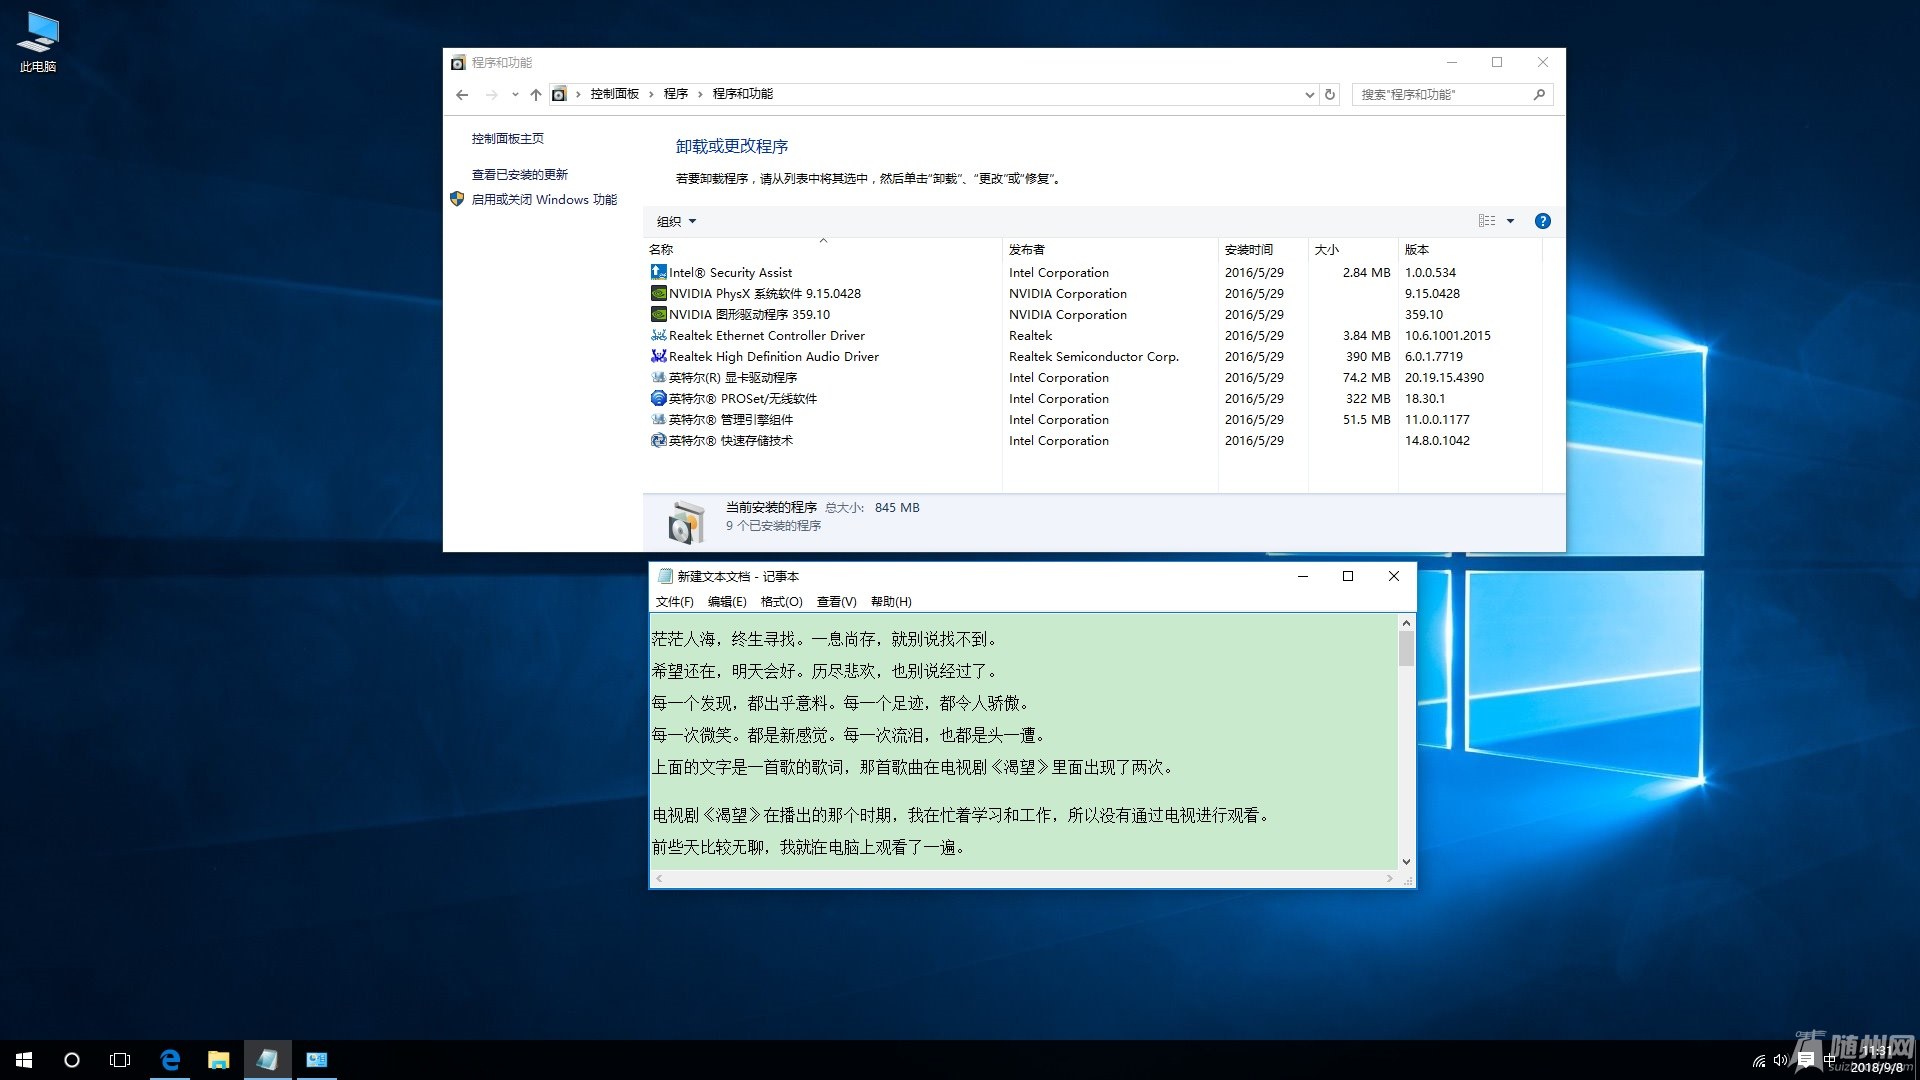Open Task View on the taskbar
Screen dimensions: 1920x1080
click(120, 1060)
